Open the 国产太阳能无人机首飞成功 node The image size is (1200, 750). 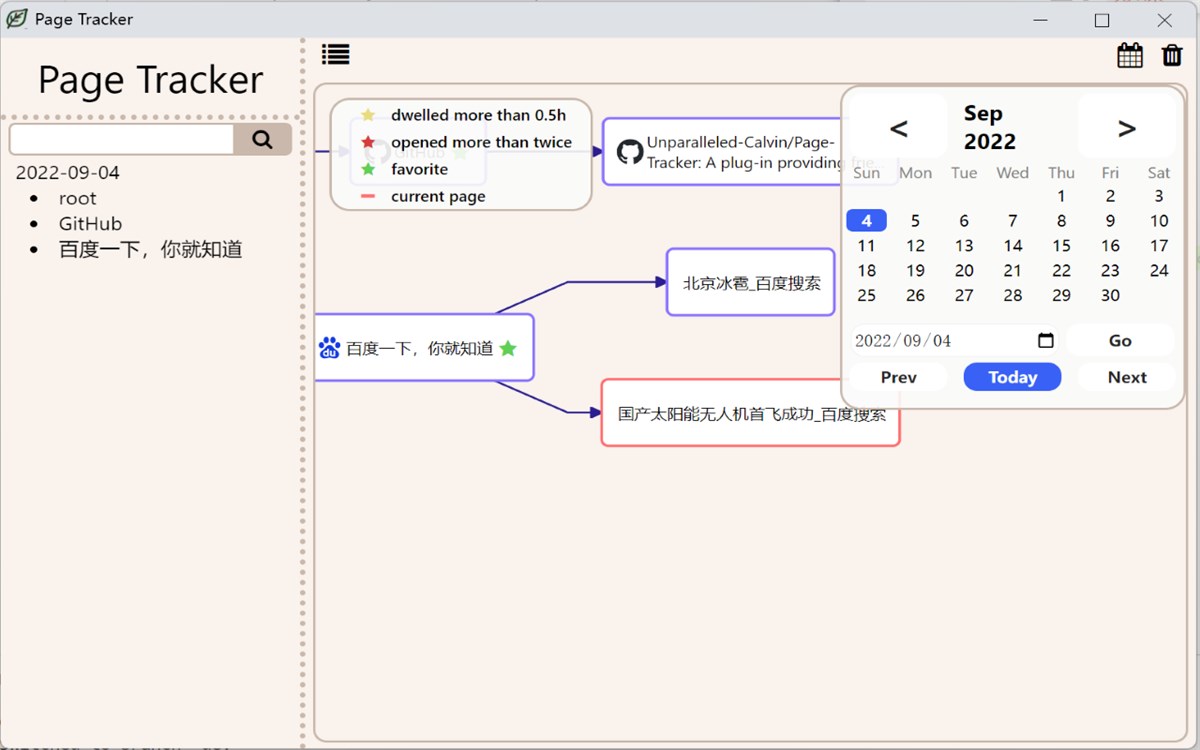(751, 413)
